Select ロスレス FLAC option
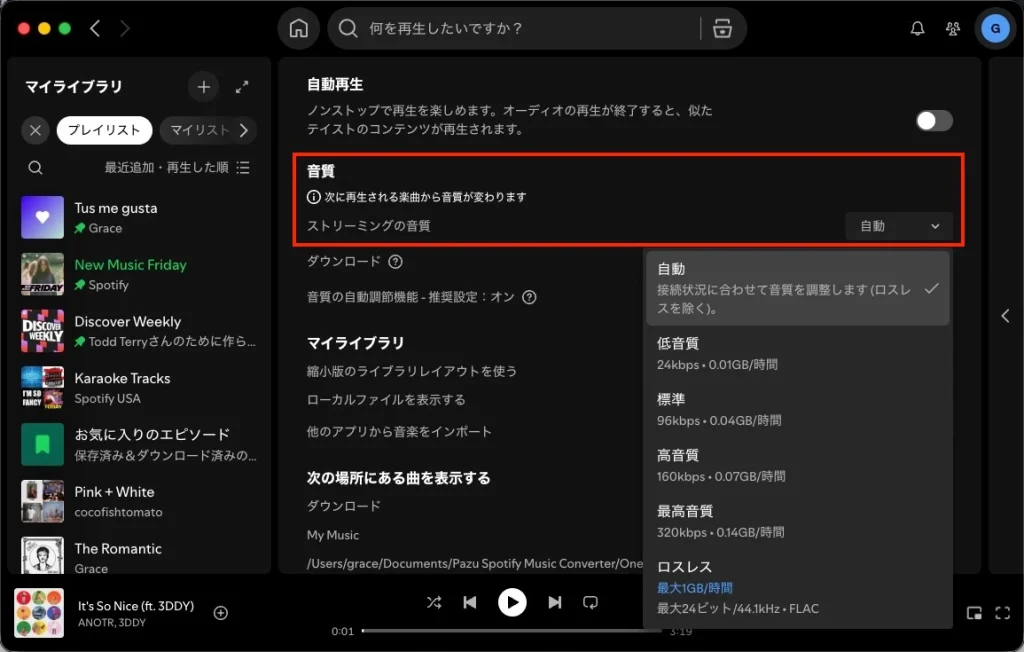Viewport: 1024px width, 652px height. [x=797, y=587]
